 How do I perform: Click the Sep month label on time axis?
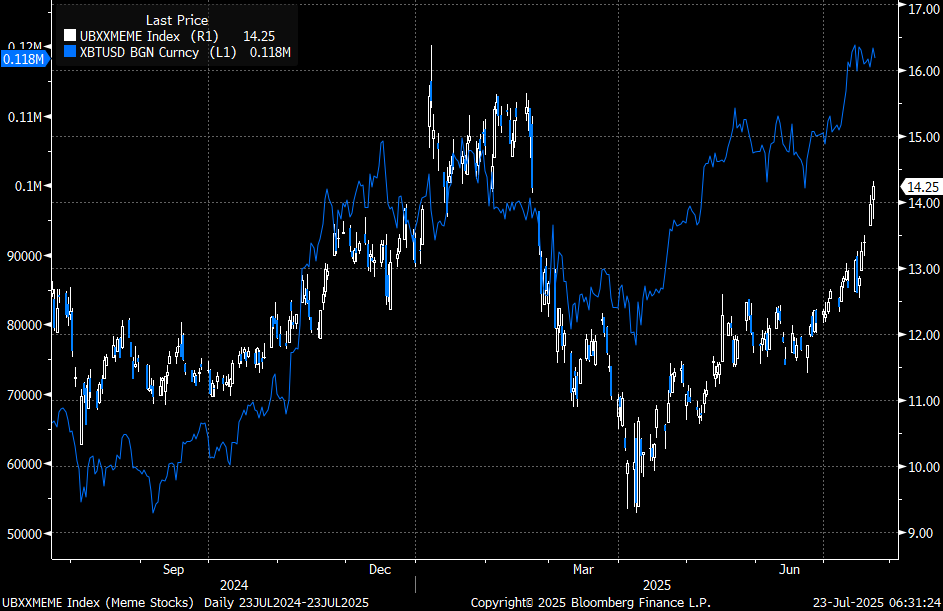point(173,570)
